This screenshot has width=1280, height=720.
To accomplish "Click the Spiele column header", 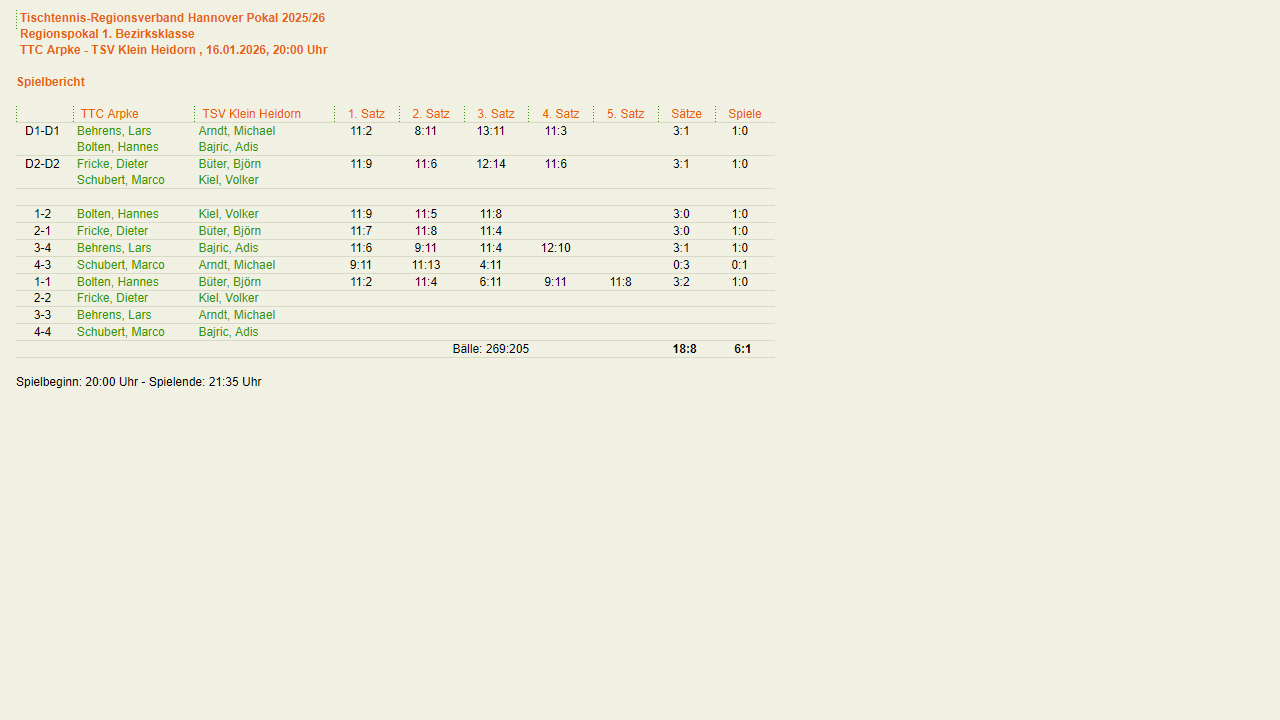I will click(744, 114).
